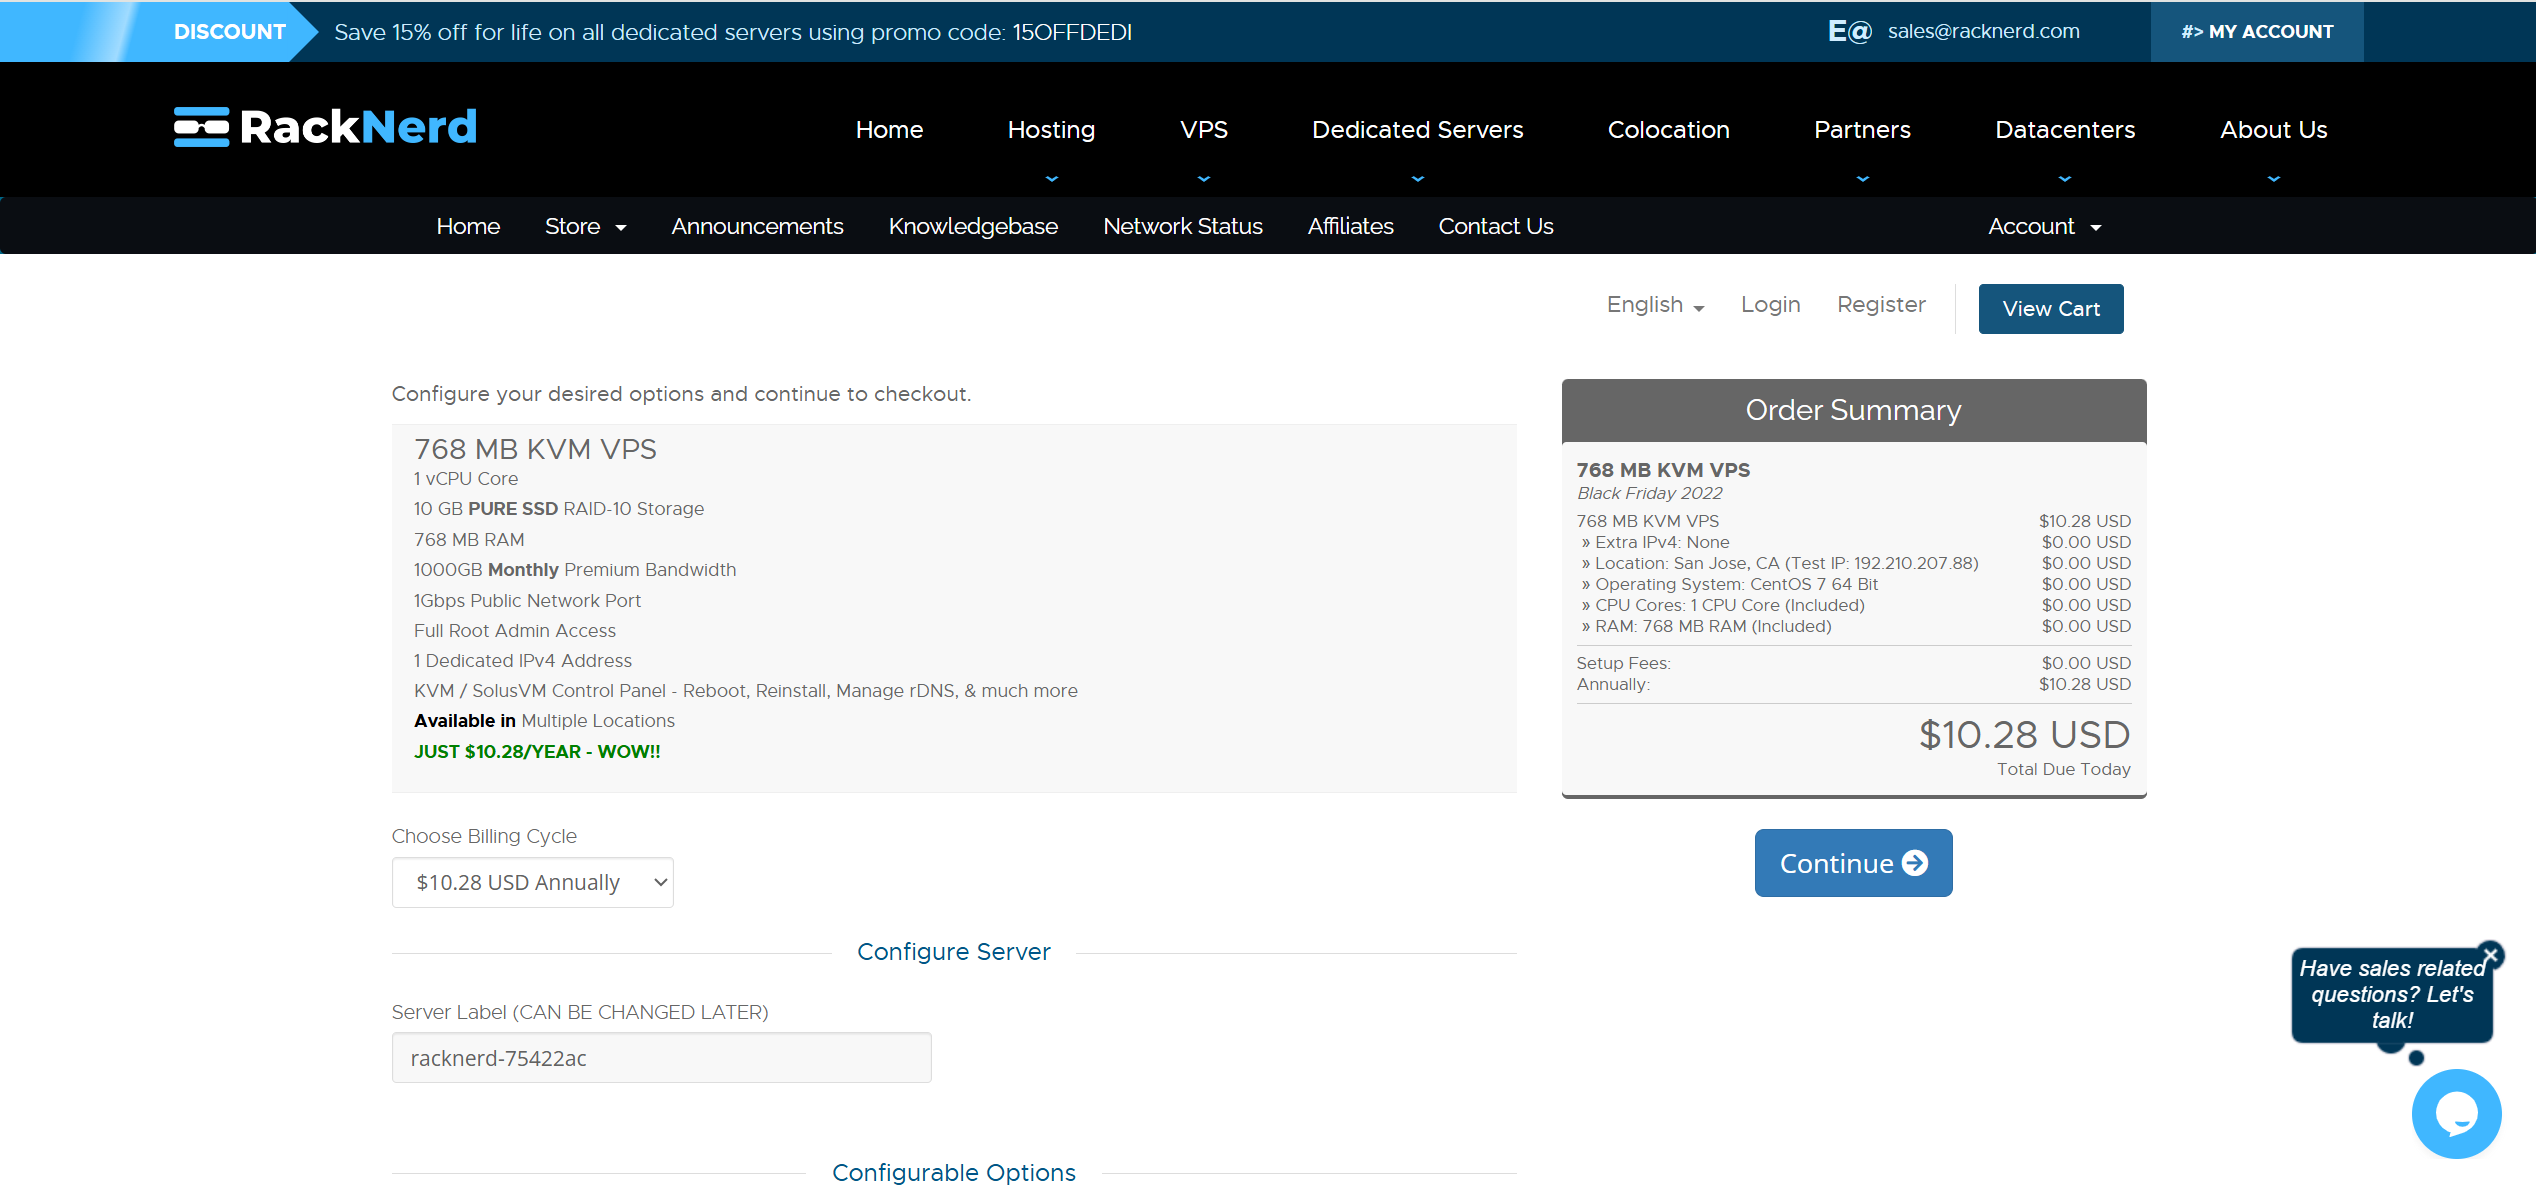Screen dimensions: 2536x1188
Task: Click the '1 Dedicated IPv4 Address' feature line
Action: tap(523, 661)
